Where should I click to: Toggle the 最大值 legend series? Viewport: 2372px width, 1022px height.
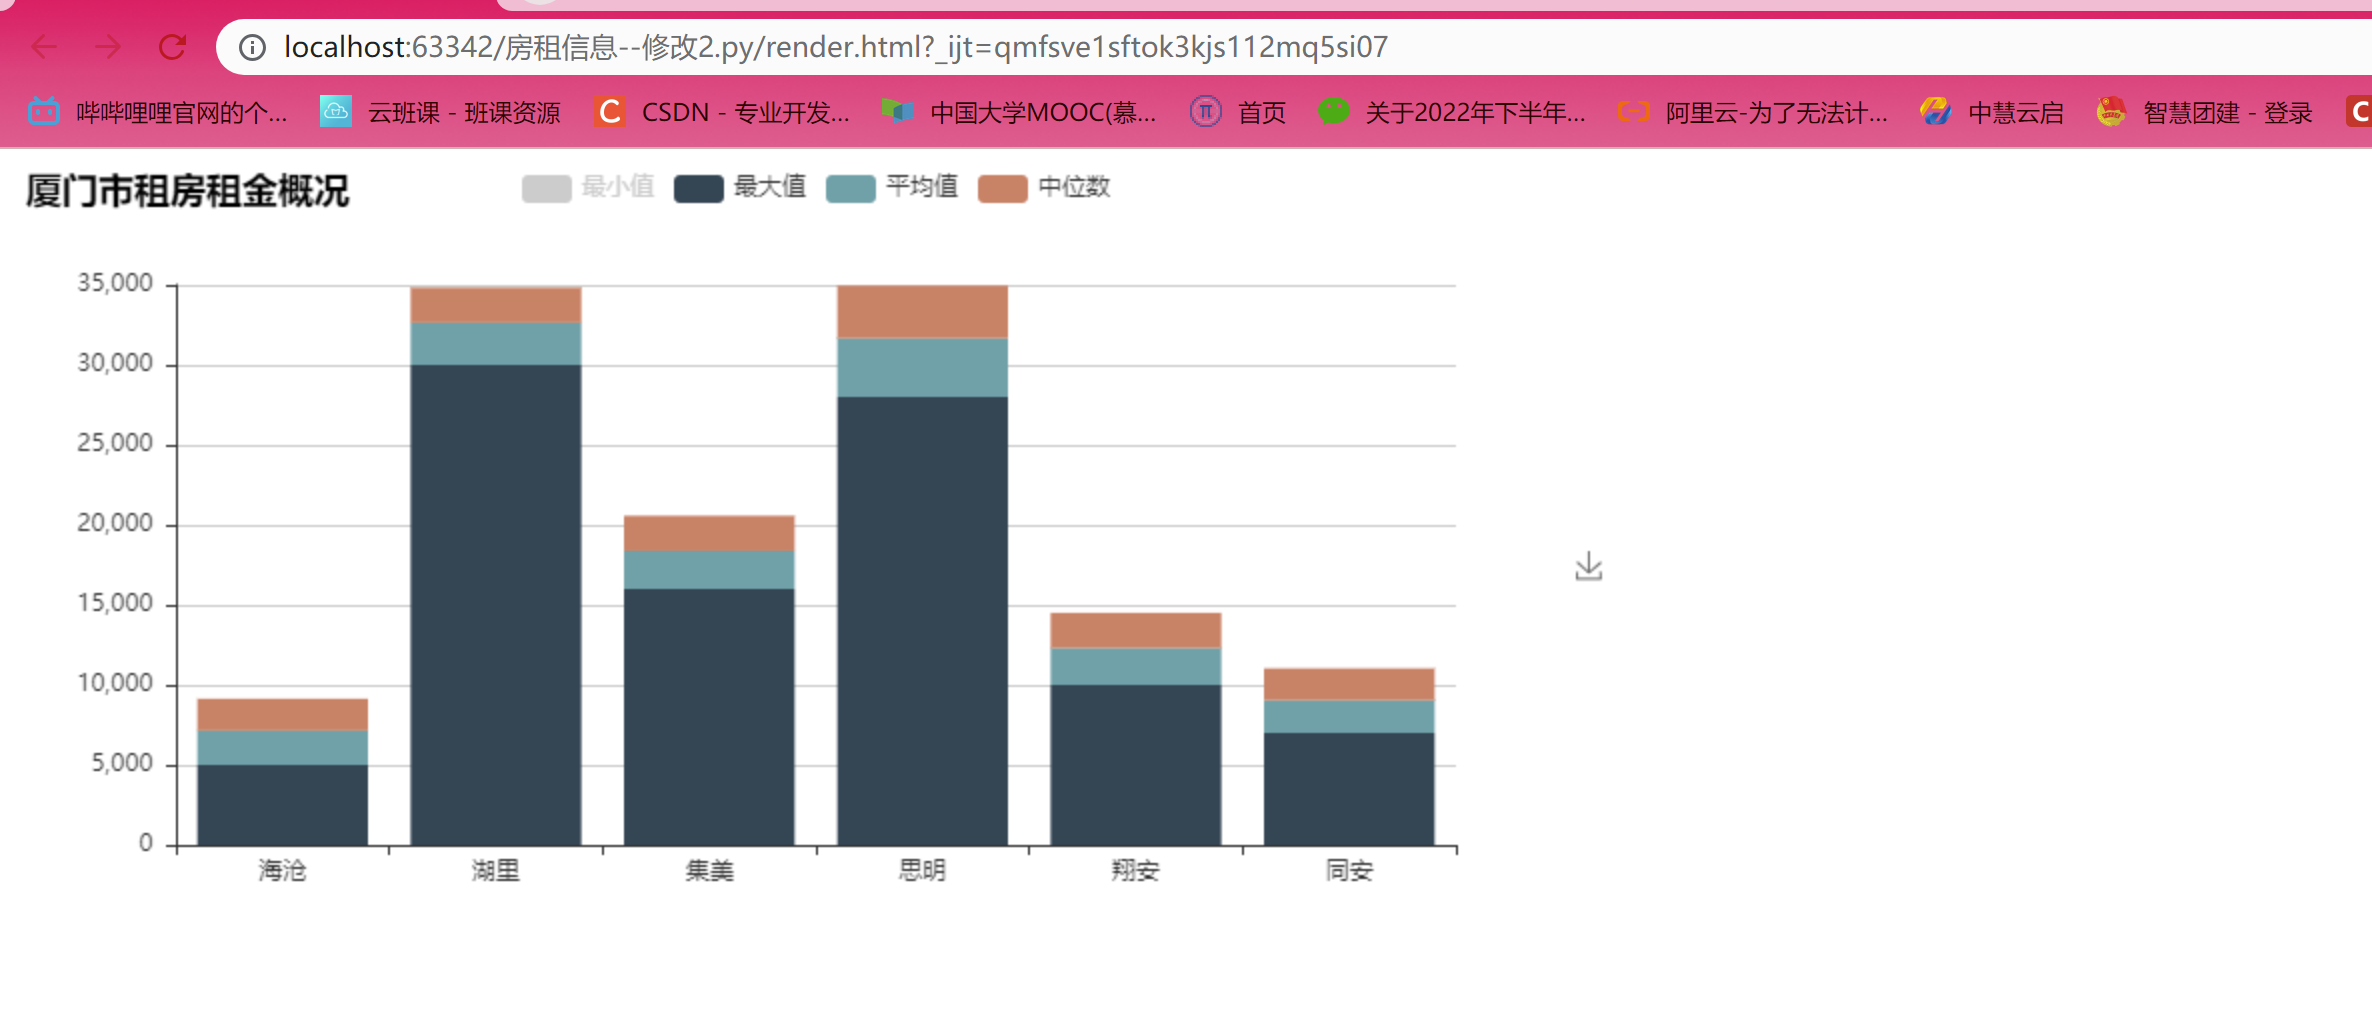coord(741,187)
